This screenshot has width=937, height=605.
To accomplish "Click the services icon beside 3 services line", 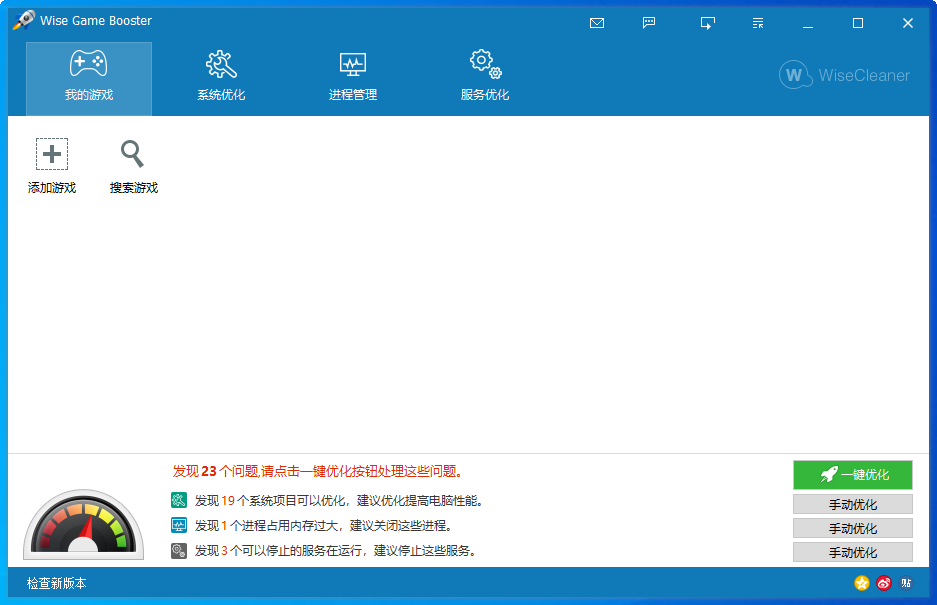I will click(180, 549).
